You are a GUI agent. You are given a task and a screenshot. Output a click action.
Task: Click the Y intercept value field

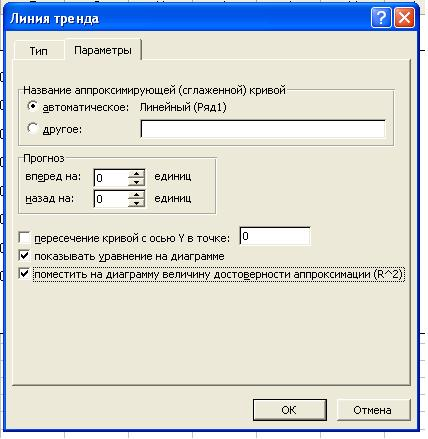275,236
